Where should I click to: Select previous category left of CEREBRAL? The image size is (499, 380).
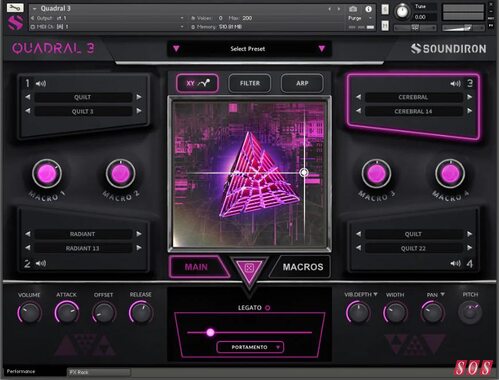[x=359, y=97]
